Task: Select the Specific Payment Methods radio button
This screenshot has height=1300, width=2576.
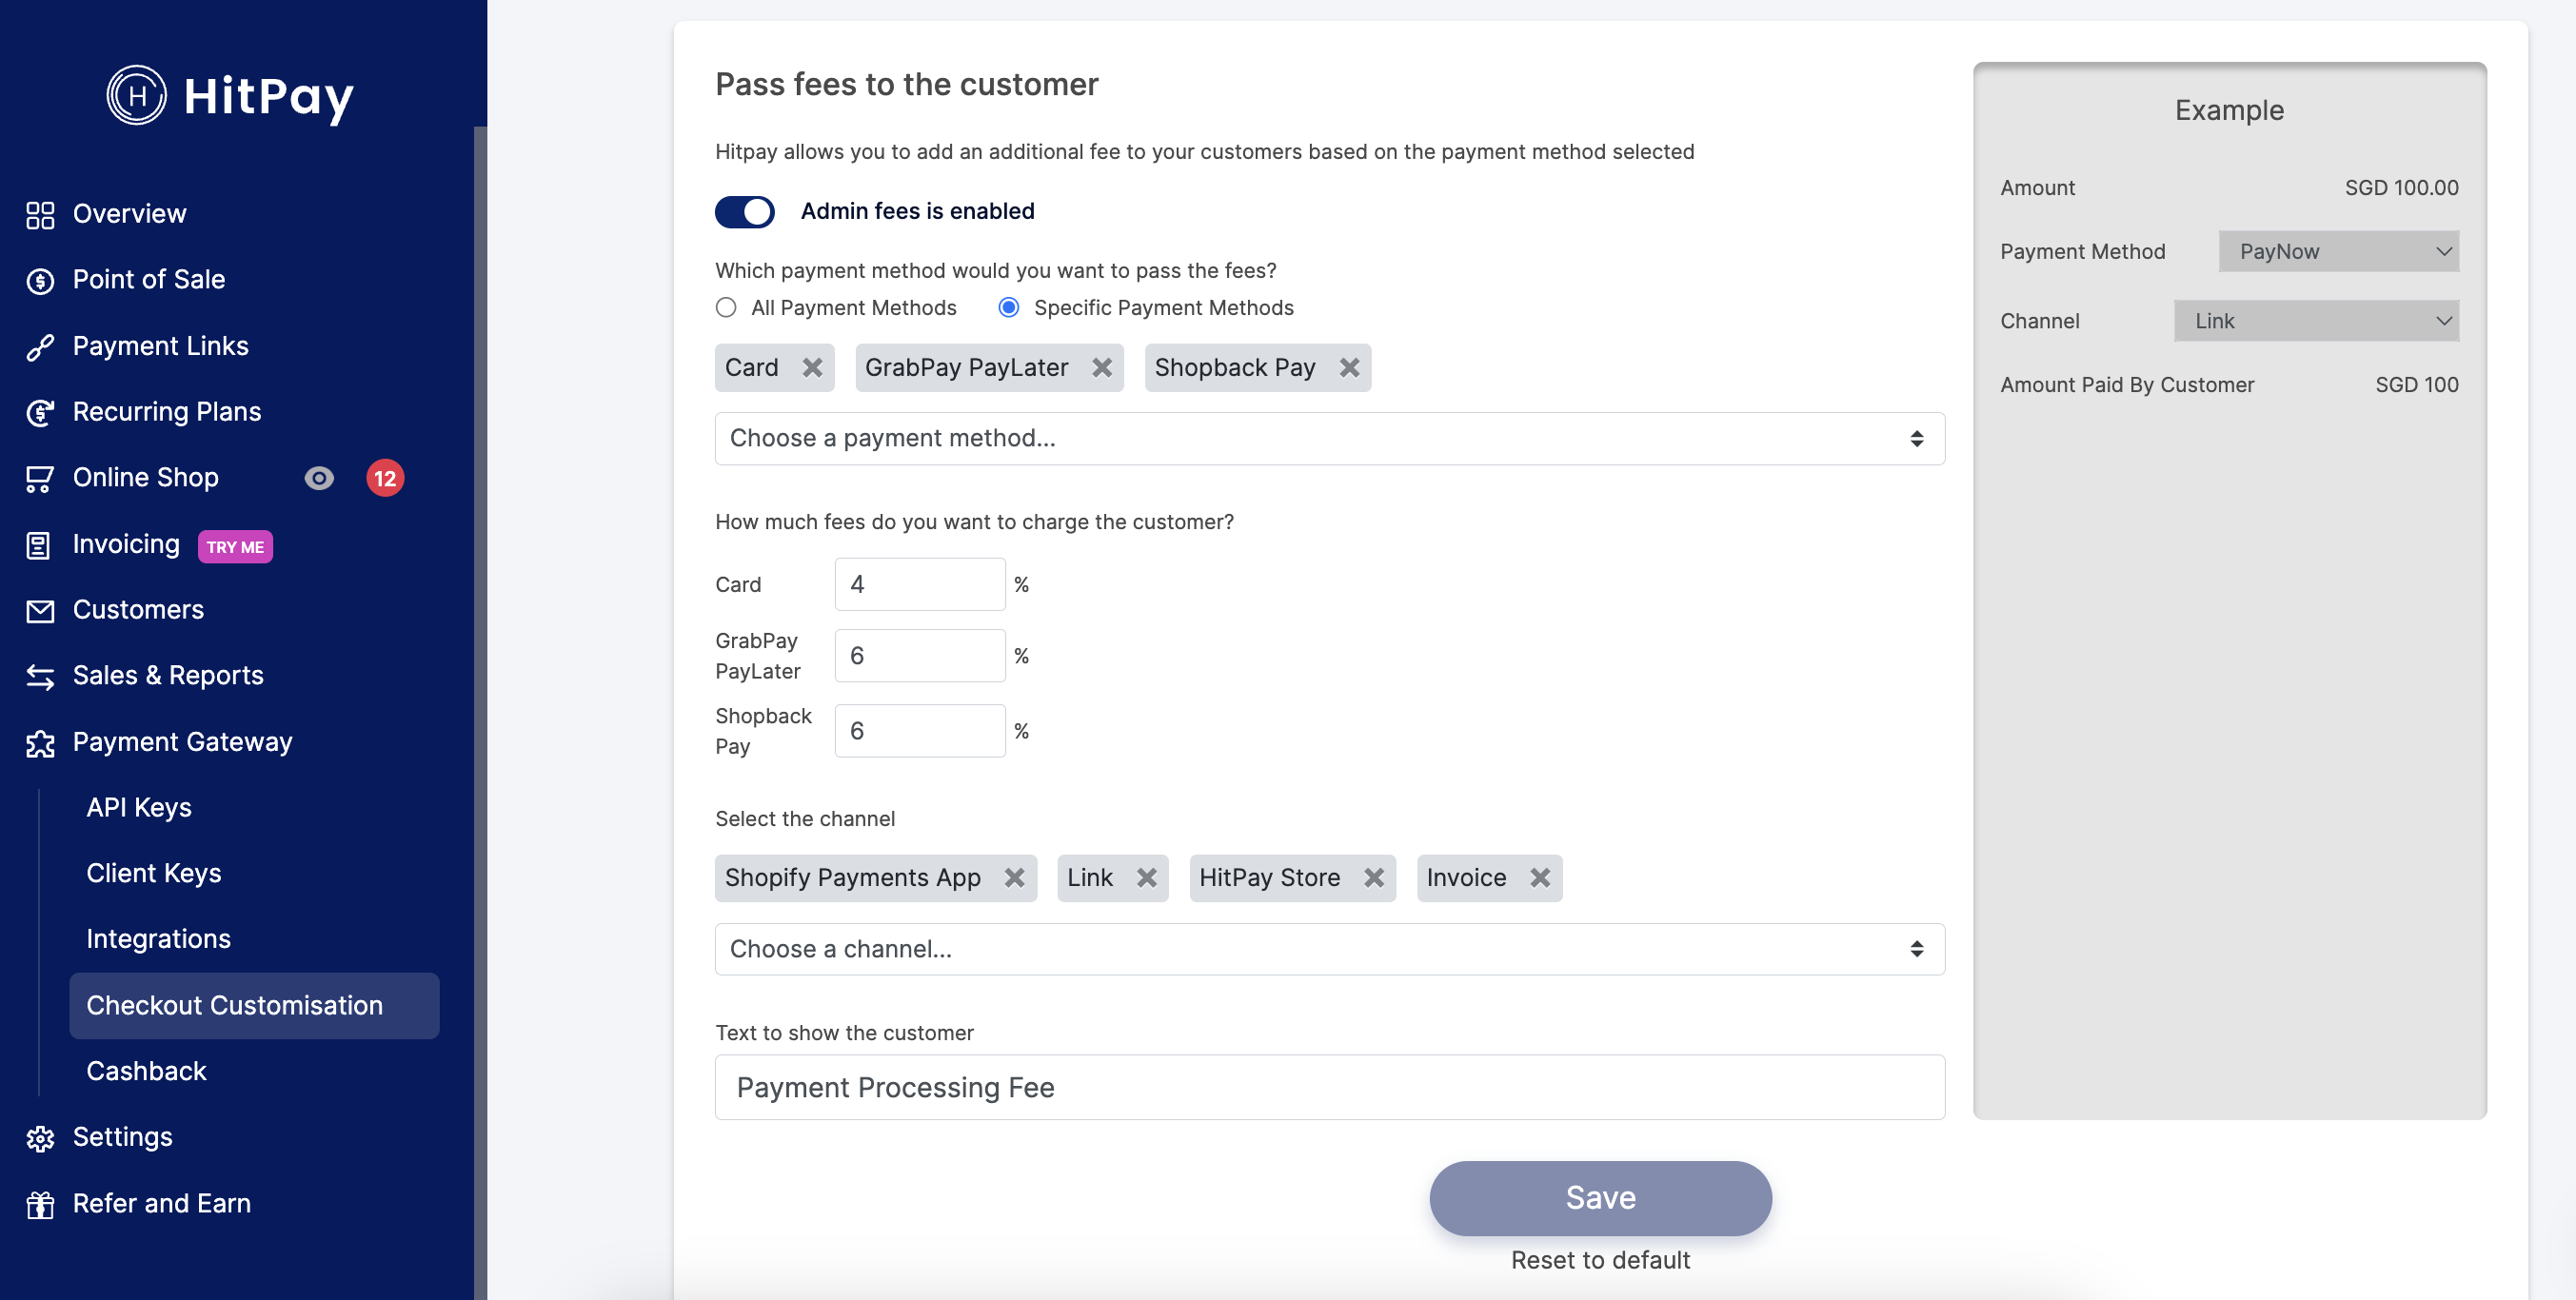Action: point(1009,307)
